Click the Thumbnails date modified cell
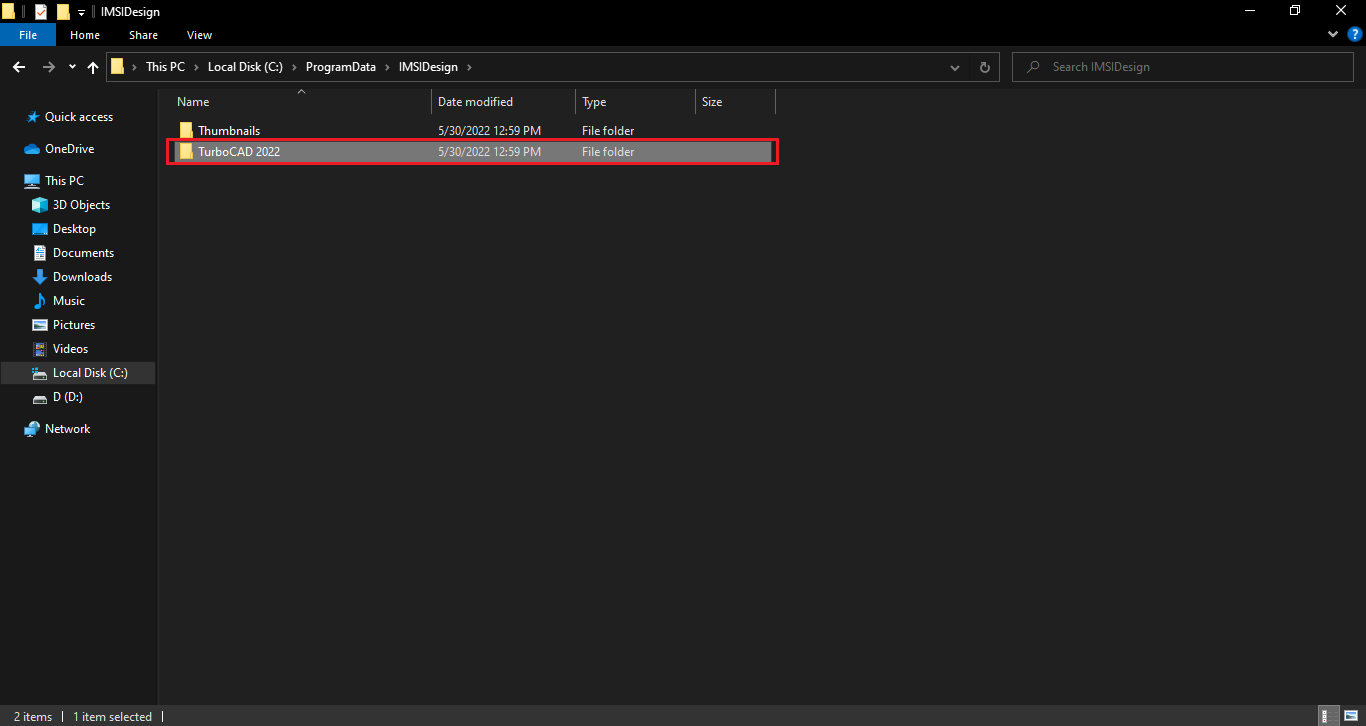The width and height of the screenshot is (1366, 726). 490,131
